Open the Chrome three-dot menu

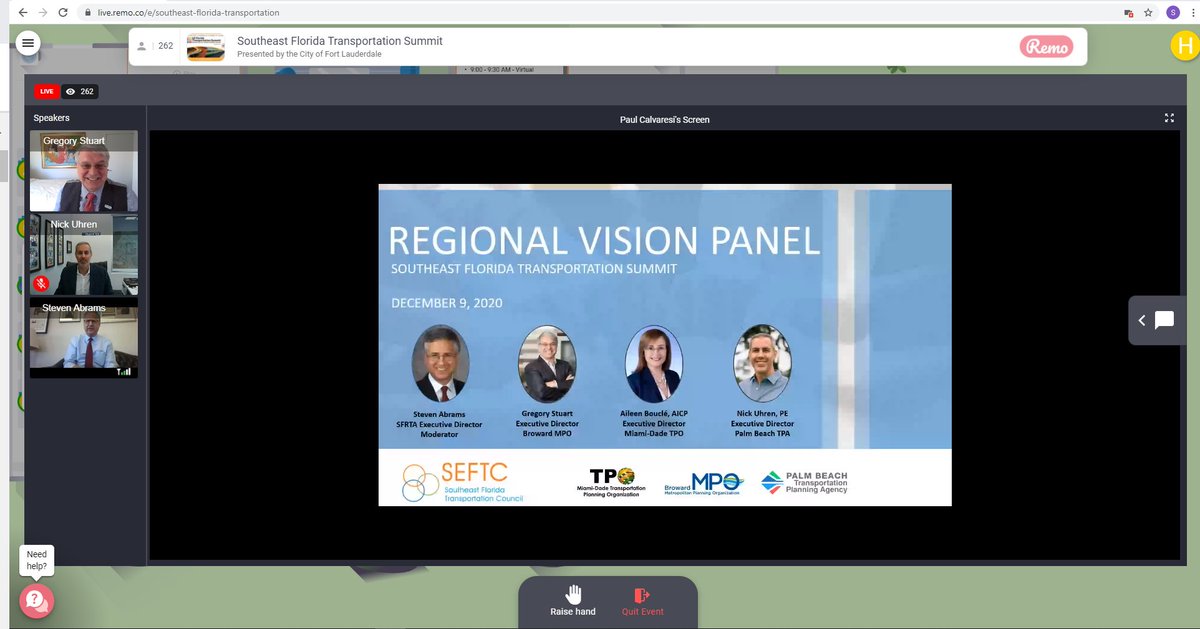coord(1192,12)
